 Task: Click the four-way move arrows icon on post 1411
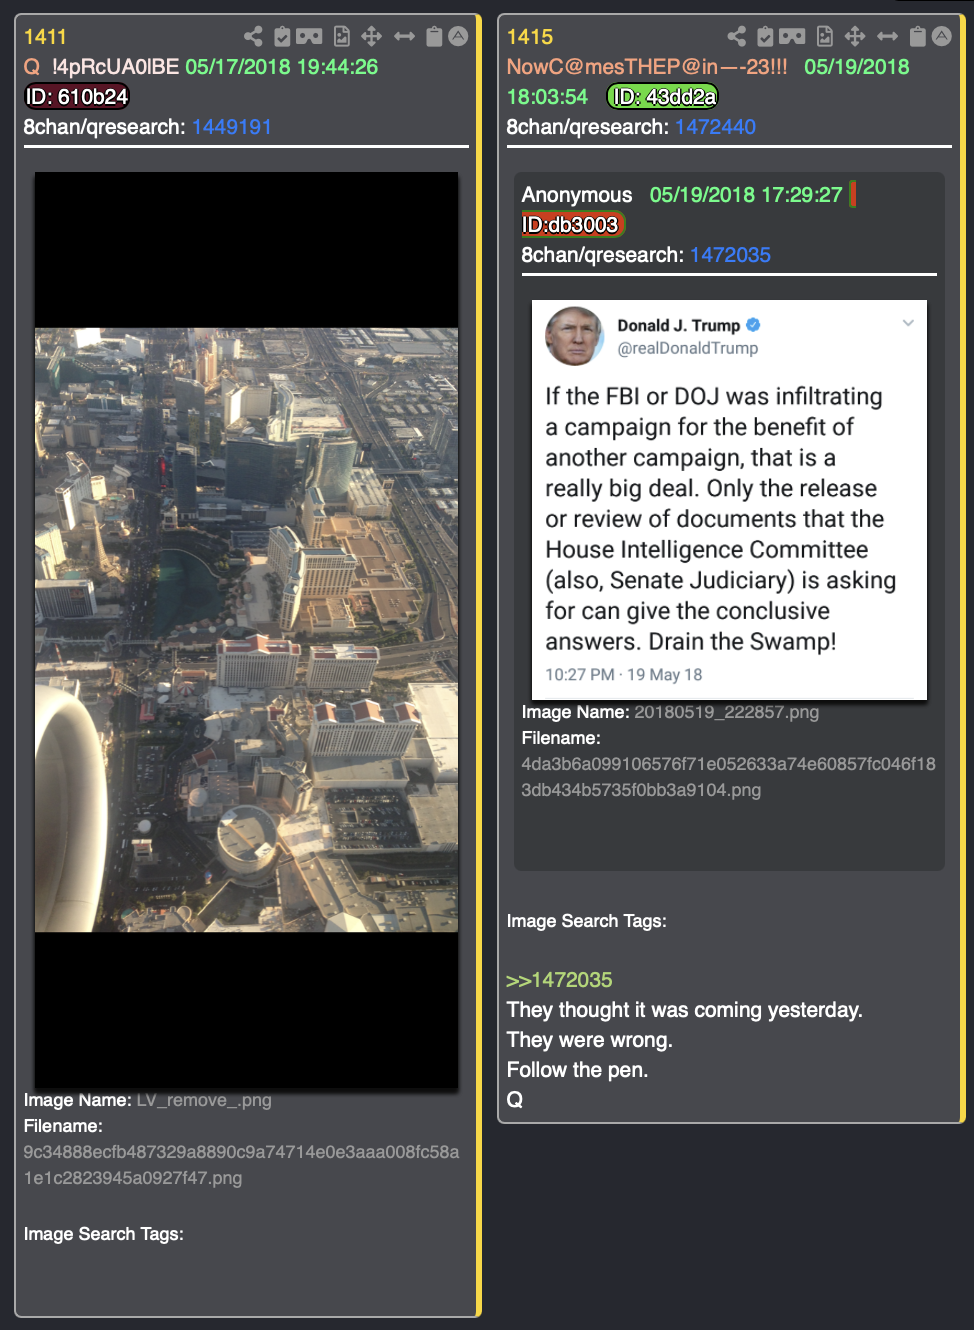click(x=372, y=37)
